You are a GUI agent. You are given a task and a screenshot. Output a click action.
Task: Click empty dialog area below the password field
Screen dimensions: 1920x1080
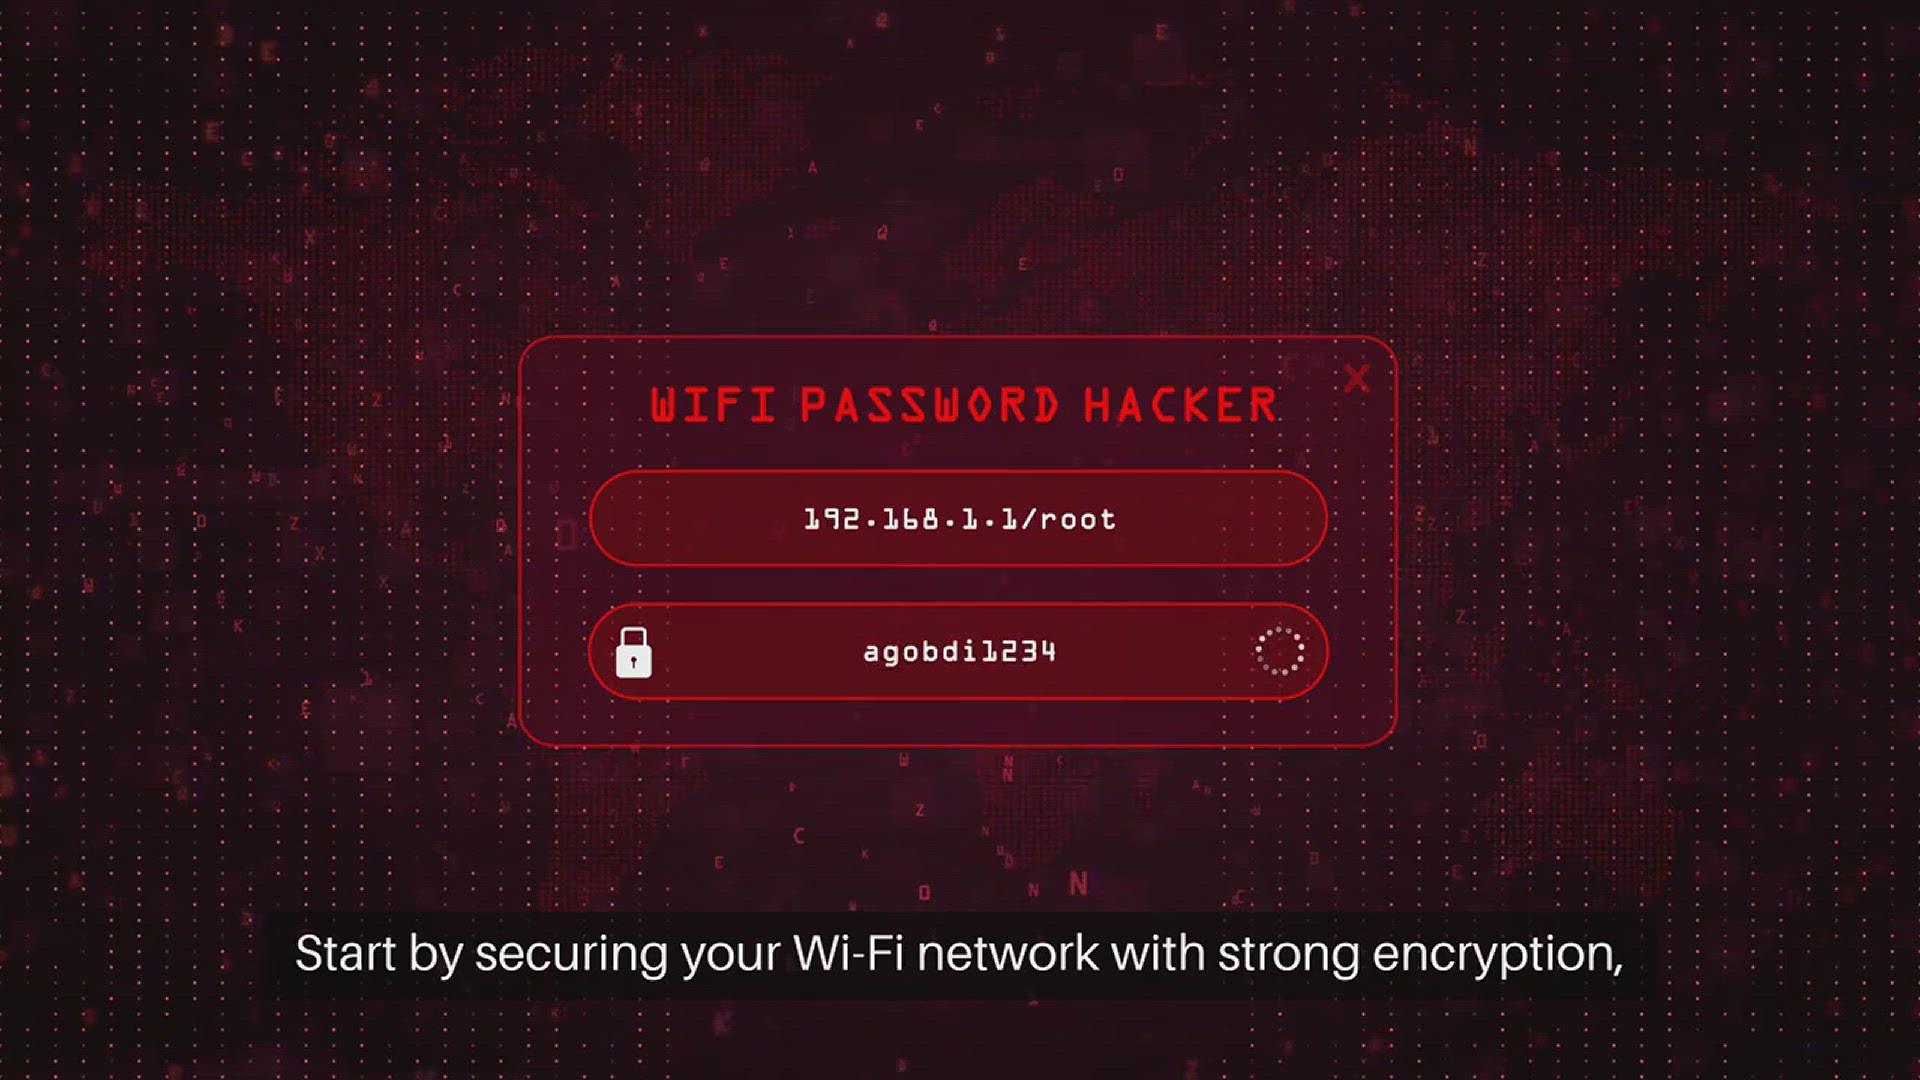click(x=958, y=724)
